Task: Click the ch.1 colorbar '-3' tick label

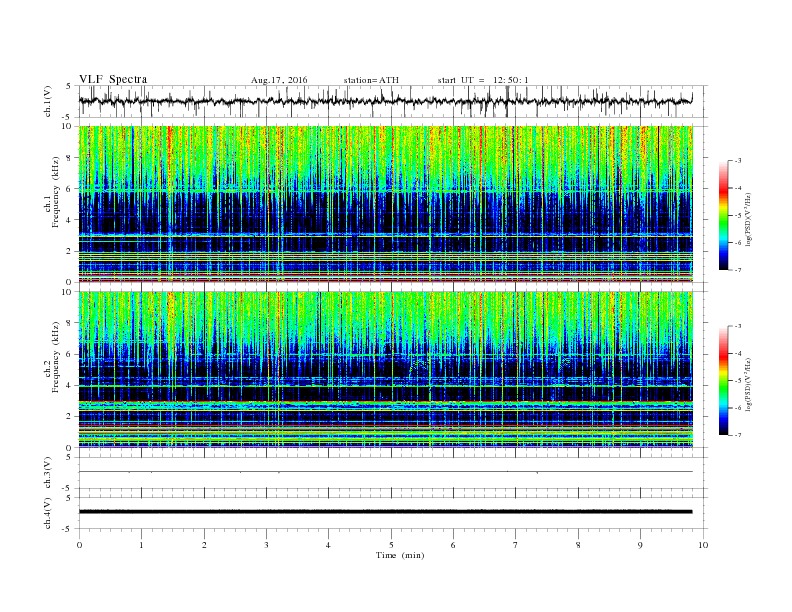Action: pos(738,161)
